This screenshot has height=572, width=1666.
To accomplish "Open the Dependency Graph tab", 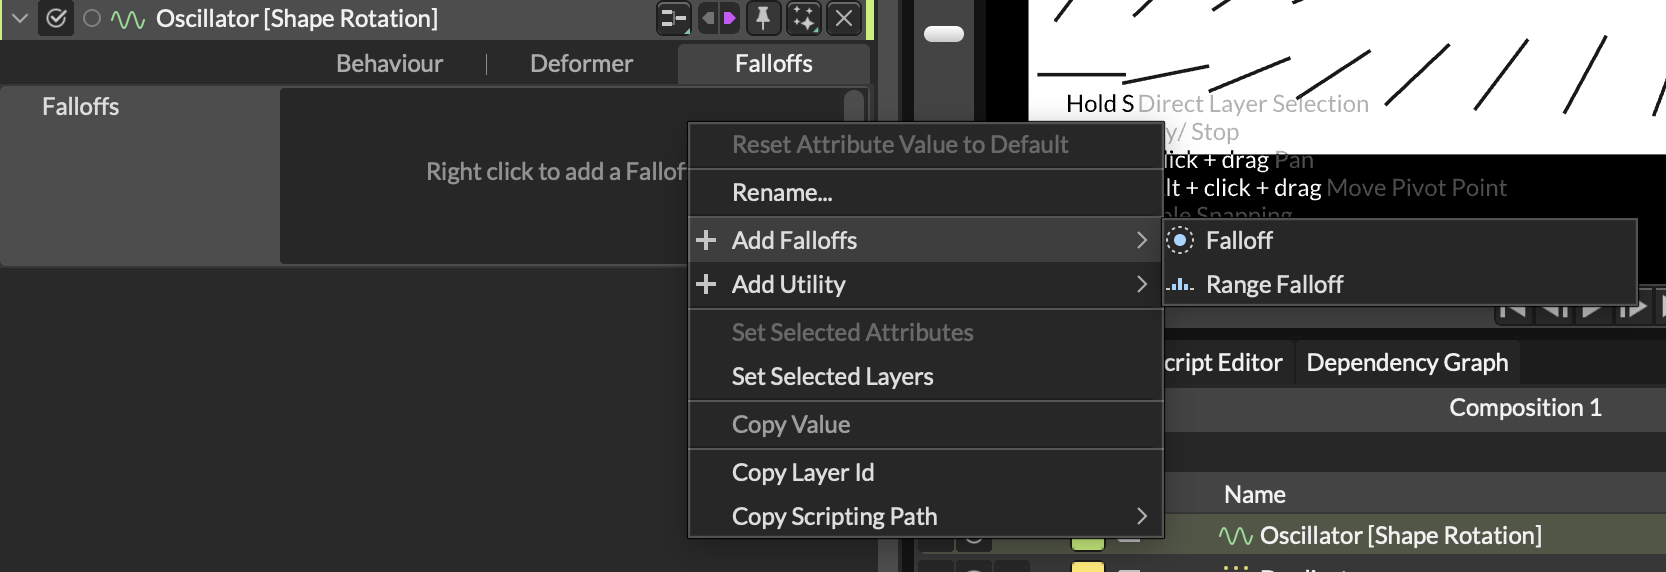I will click(1407, 363).
